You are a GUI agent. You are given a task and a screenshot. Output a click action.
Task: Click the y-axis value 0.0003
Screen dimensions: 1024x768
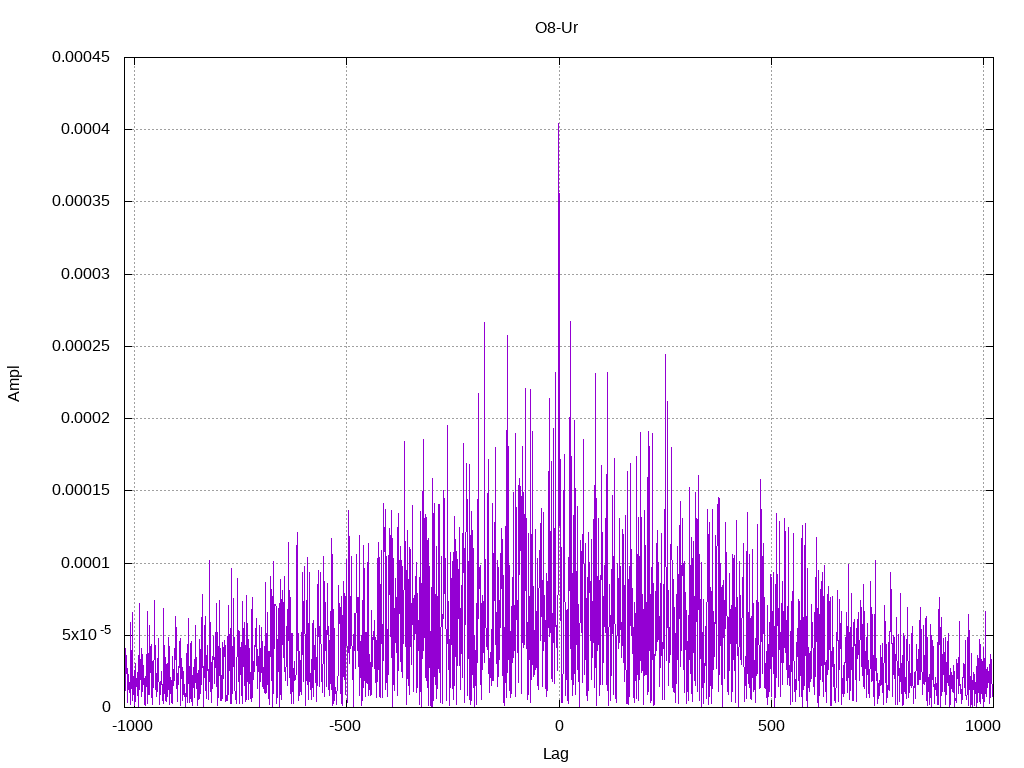86,274
